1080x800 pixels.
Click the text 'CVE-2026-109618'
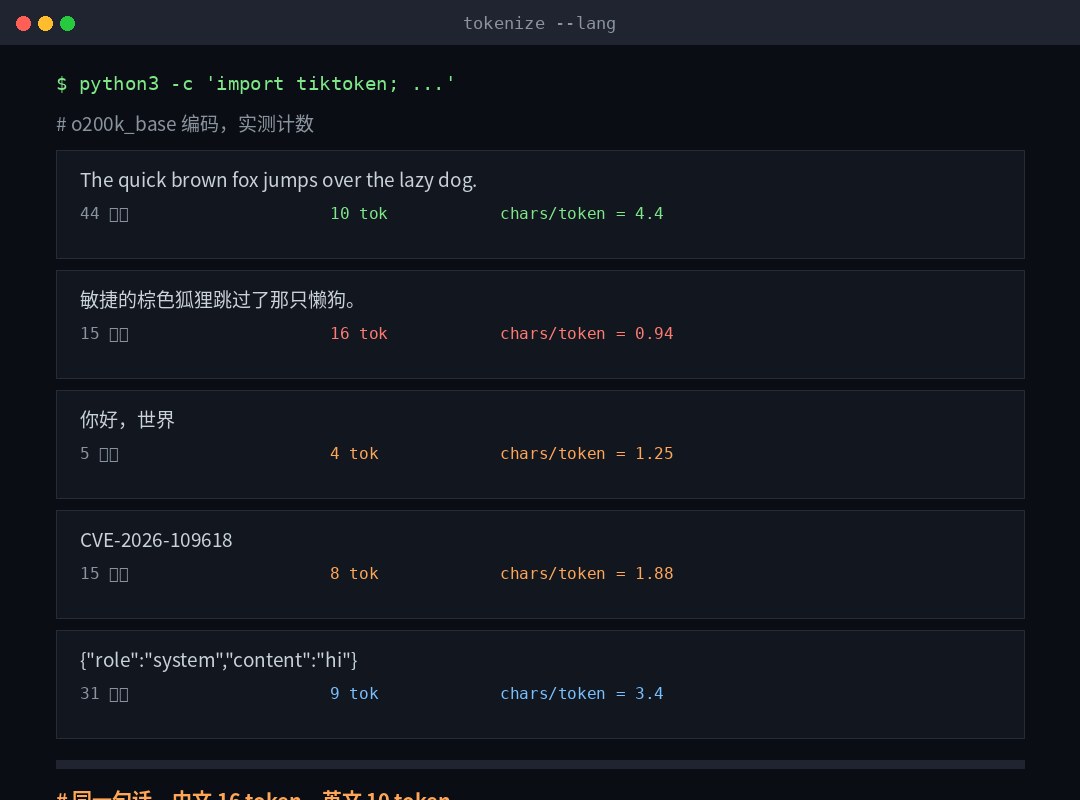point(156,540)
